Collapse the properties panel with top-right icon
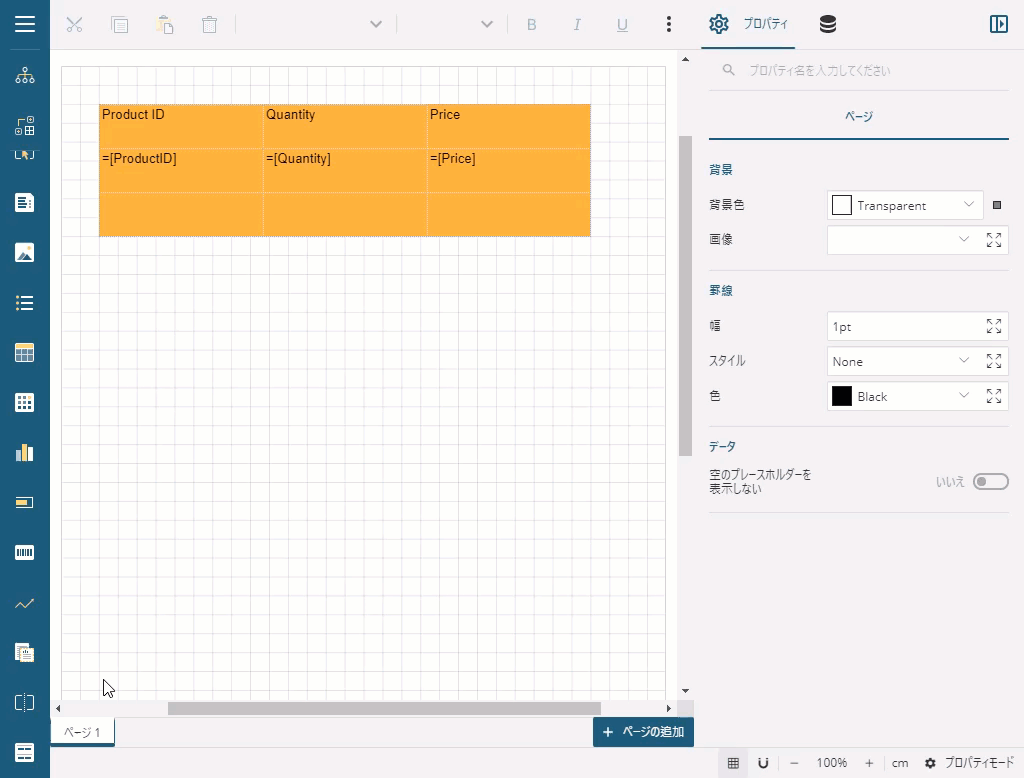Image resolution: width=1024 pixels, height=778 pixels. pos(998,25)
